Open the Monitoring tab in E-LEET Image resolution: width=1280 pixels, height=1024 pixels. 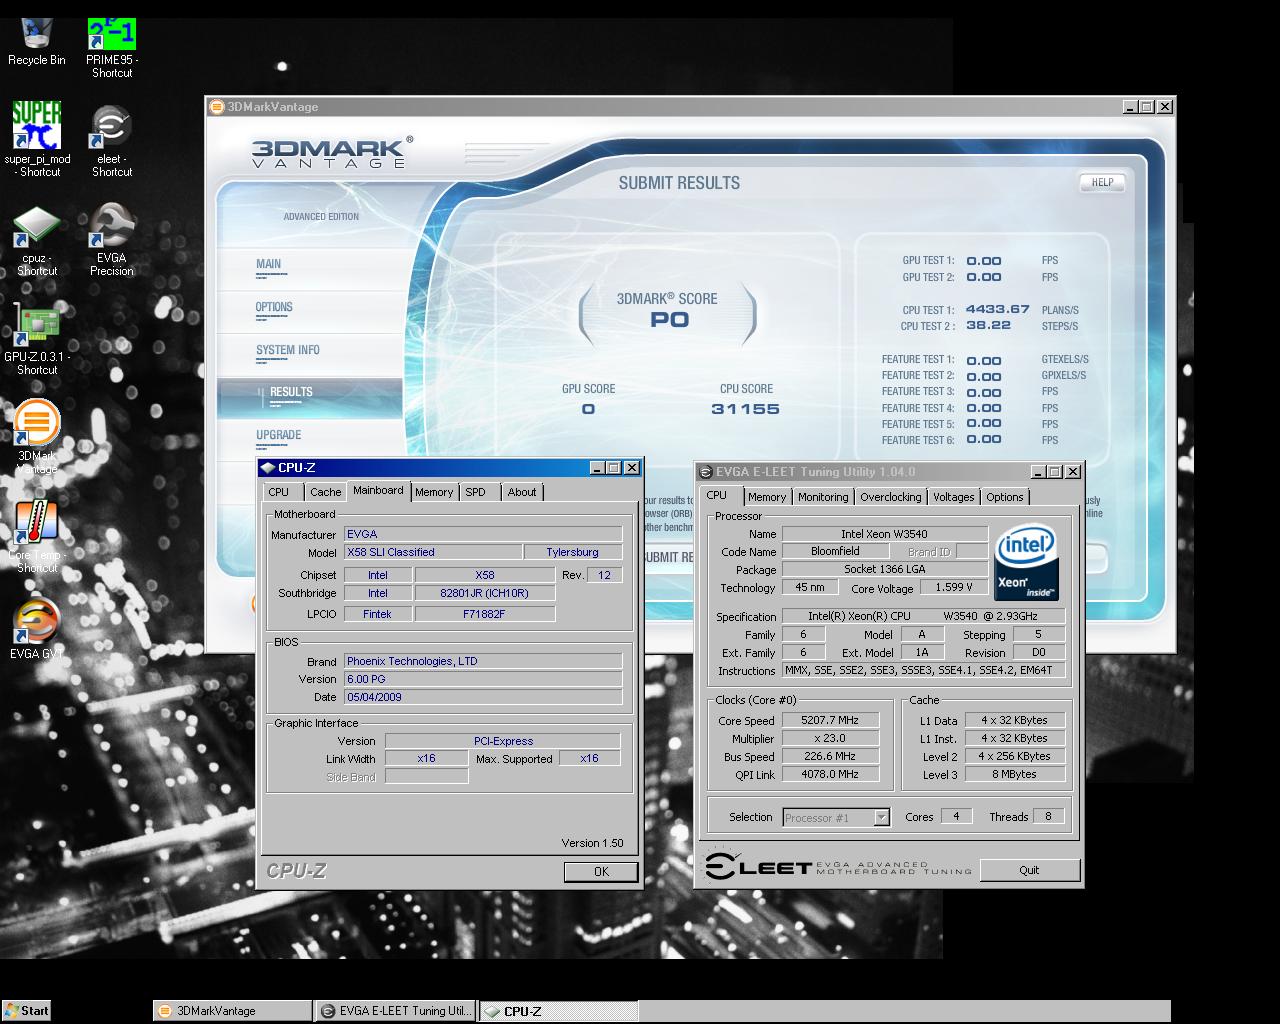823,497
